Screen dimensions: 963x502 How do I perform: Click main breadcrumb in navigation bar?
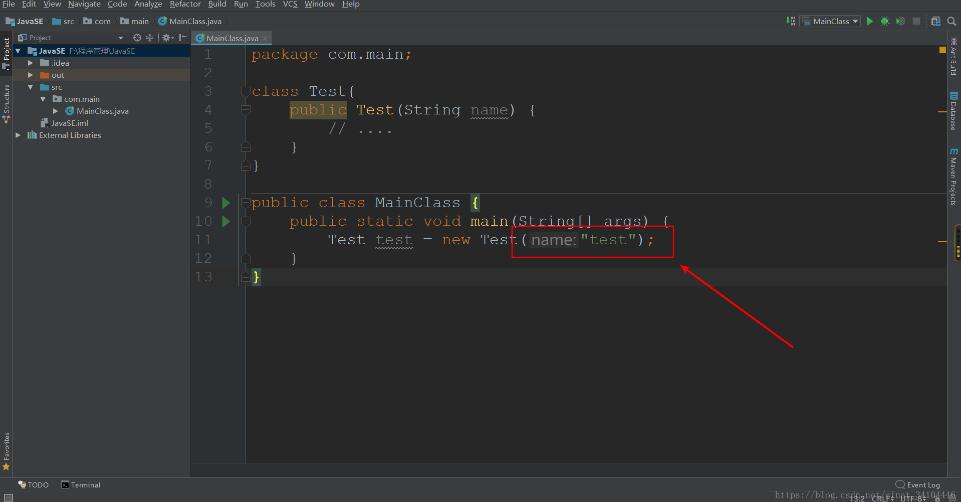coord(135,21)
